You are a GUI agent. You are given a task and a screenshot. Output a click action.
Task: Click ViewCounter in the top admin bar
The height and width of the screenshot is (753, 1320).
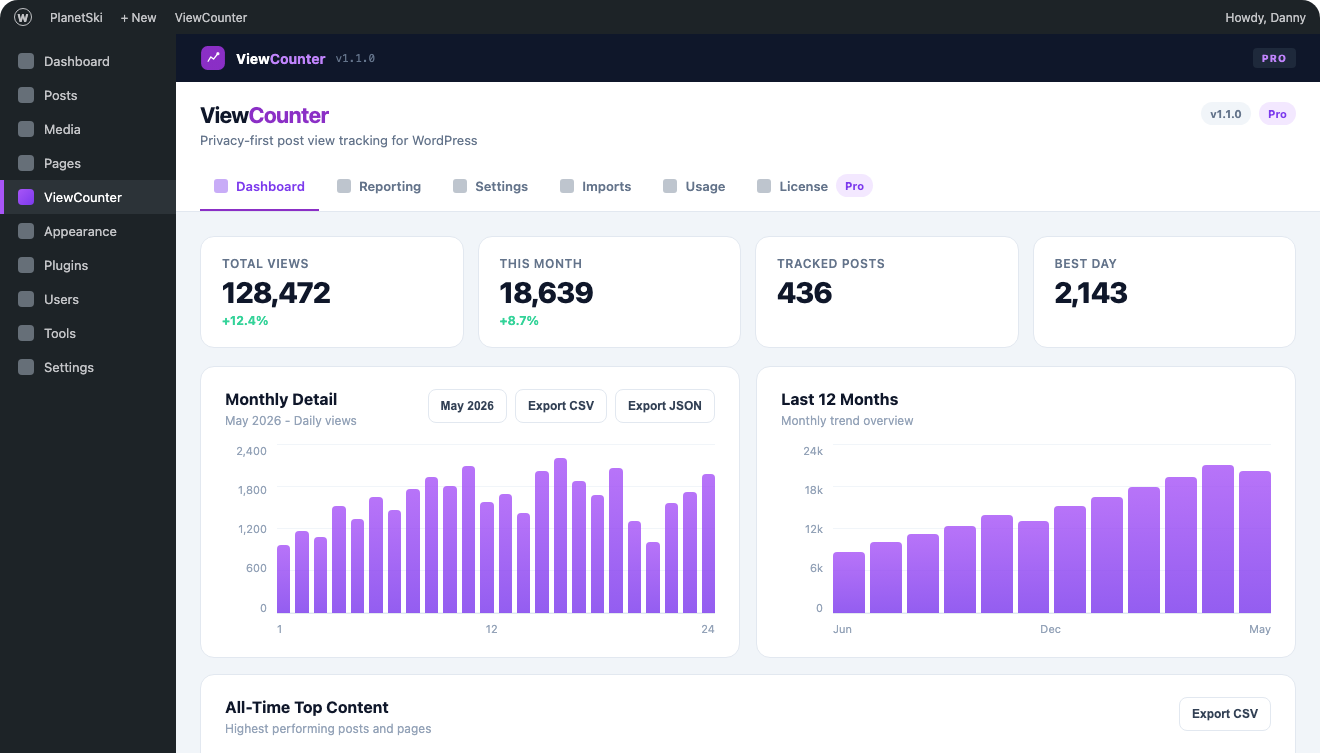pyautogui.click(x=211, y=17)
